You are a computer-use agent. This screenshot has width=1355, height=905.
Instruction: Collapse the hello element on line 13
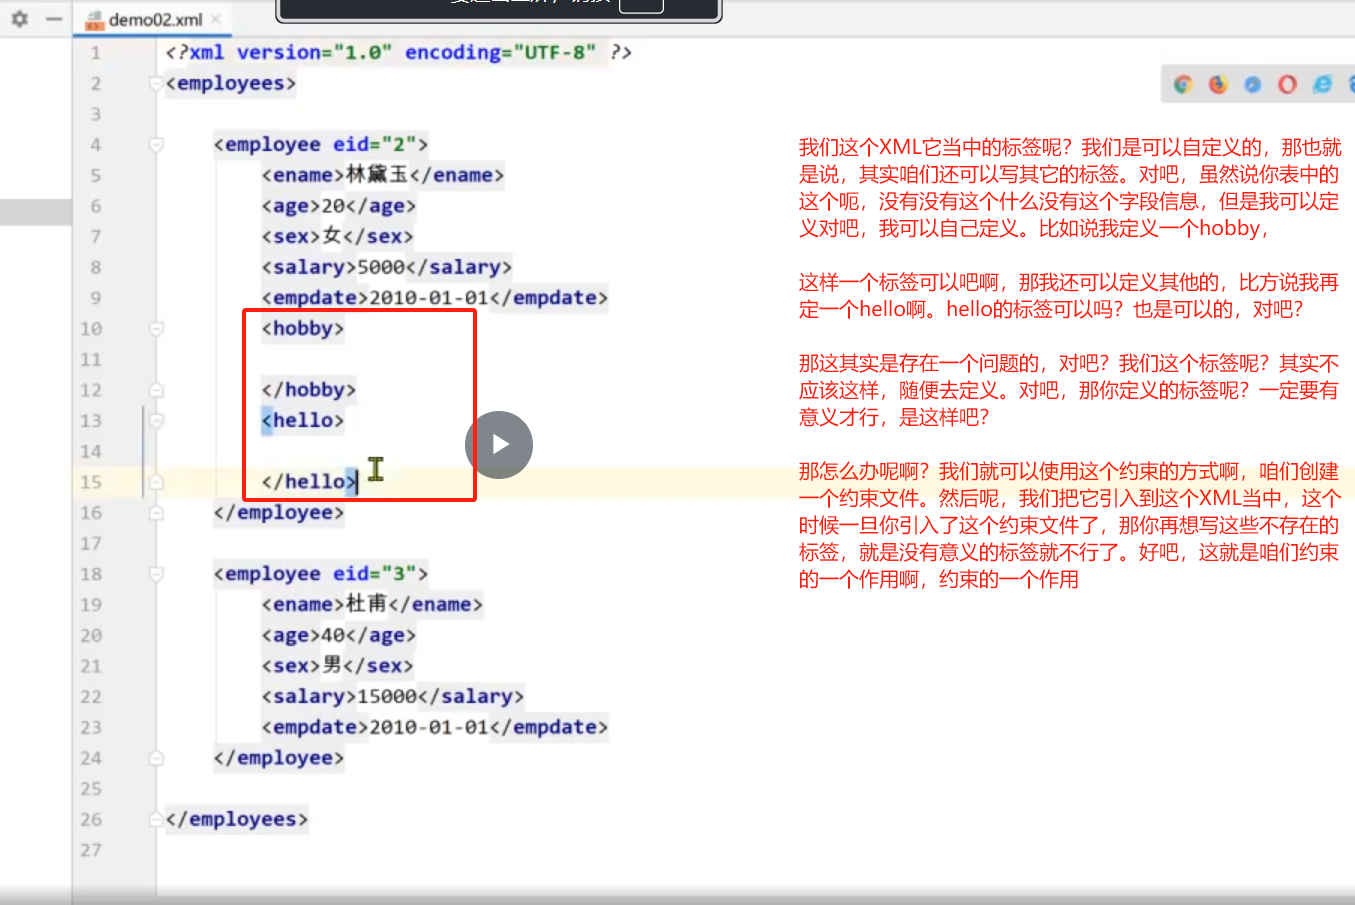coord(155,420)
